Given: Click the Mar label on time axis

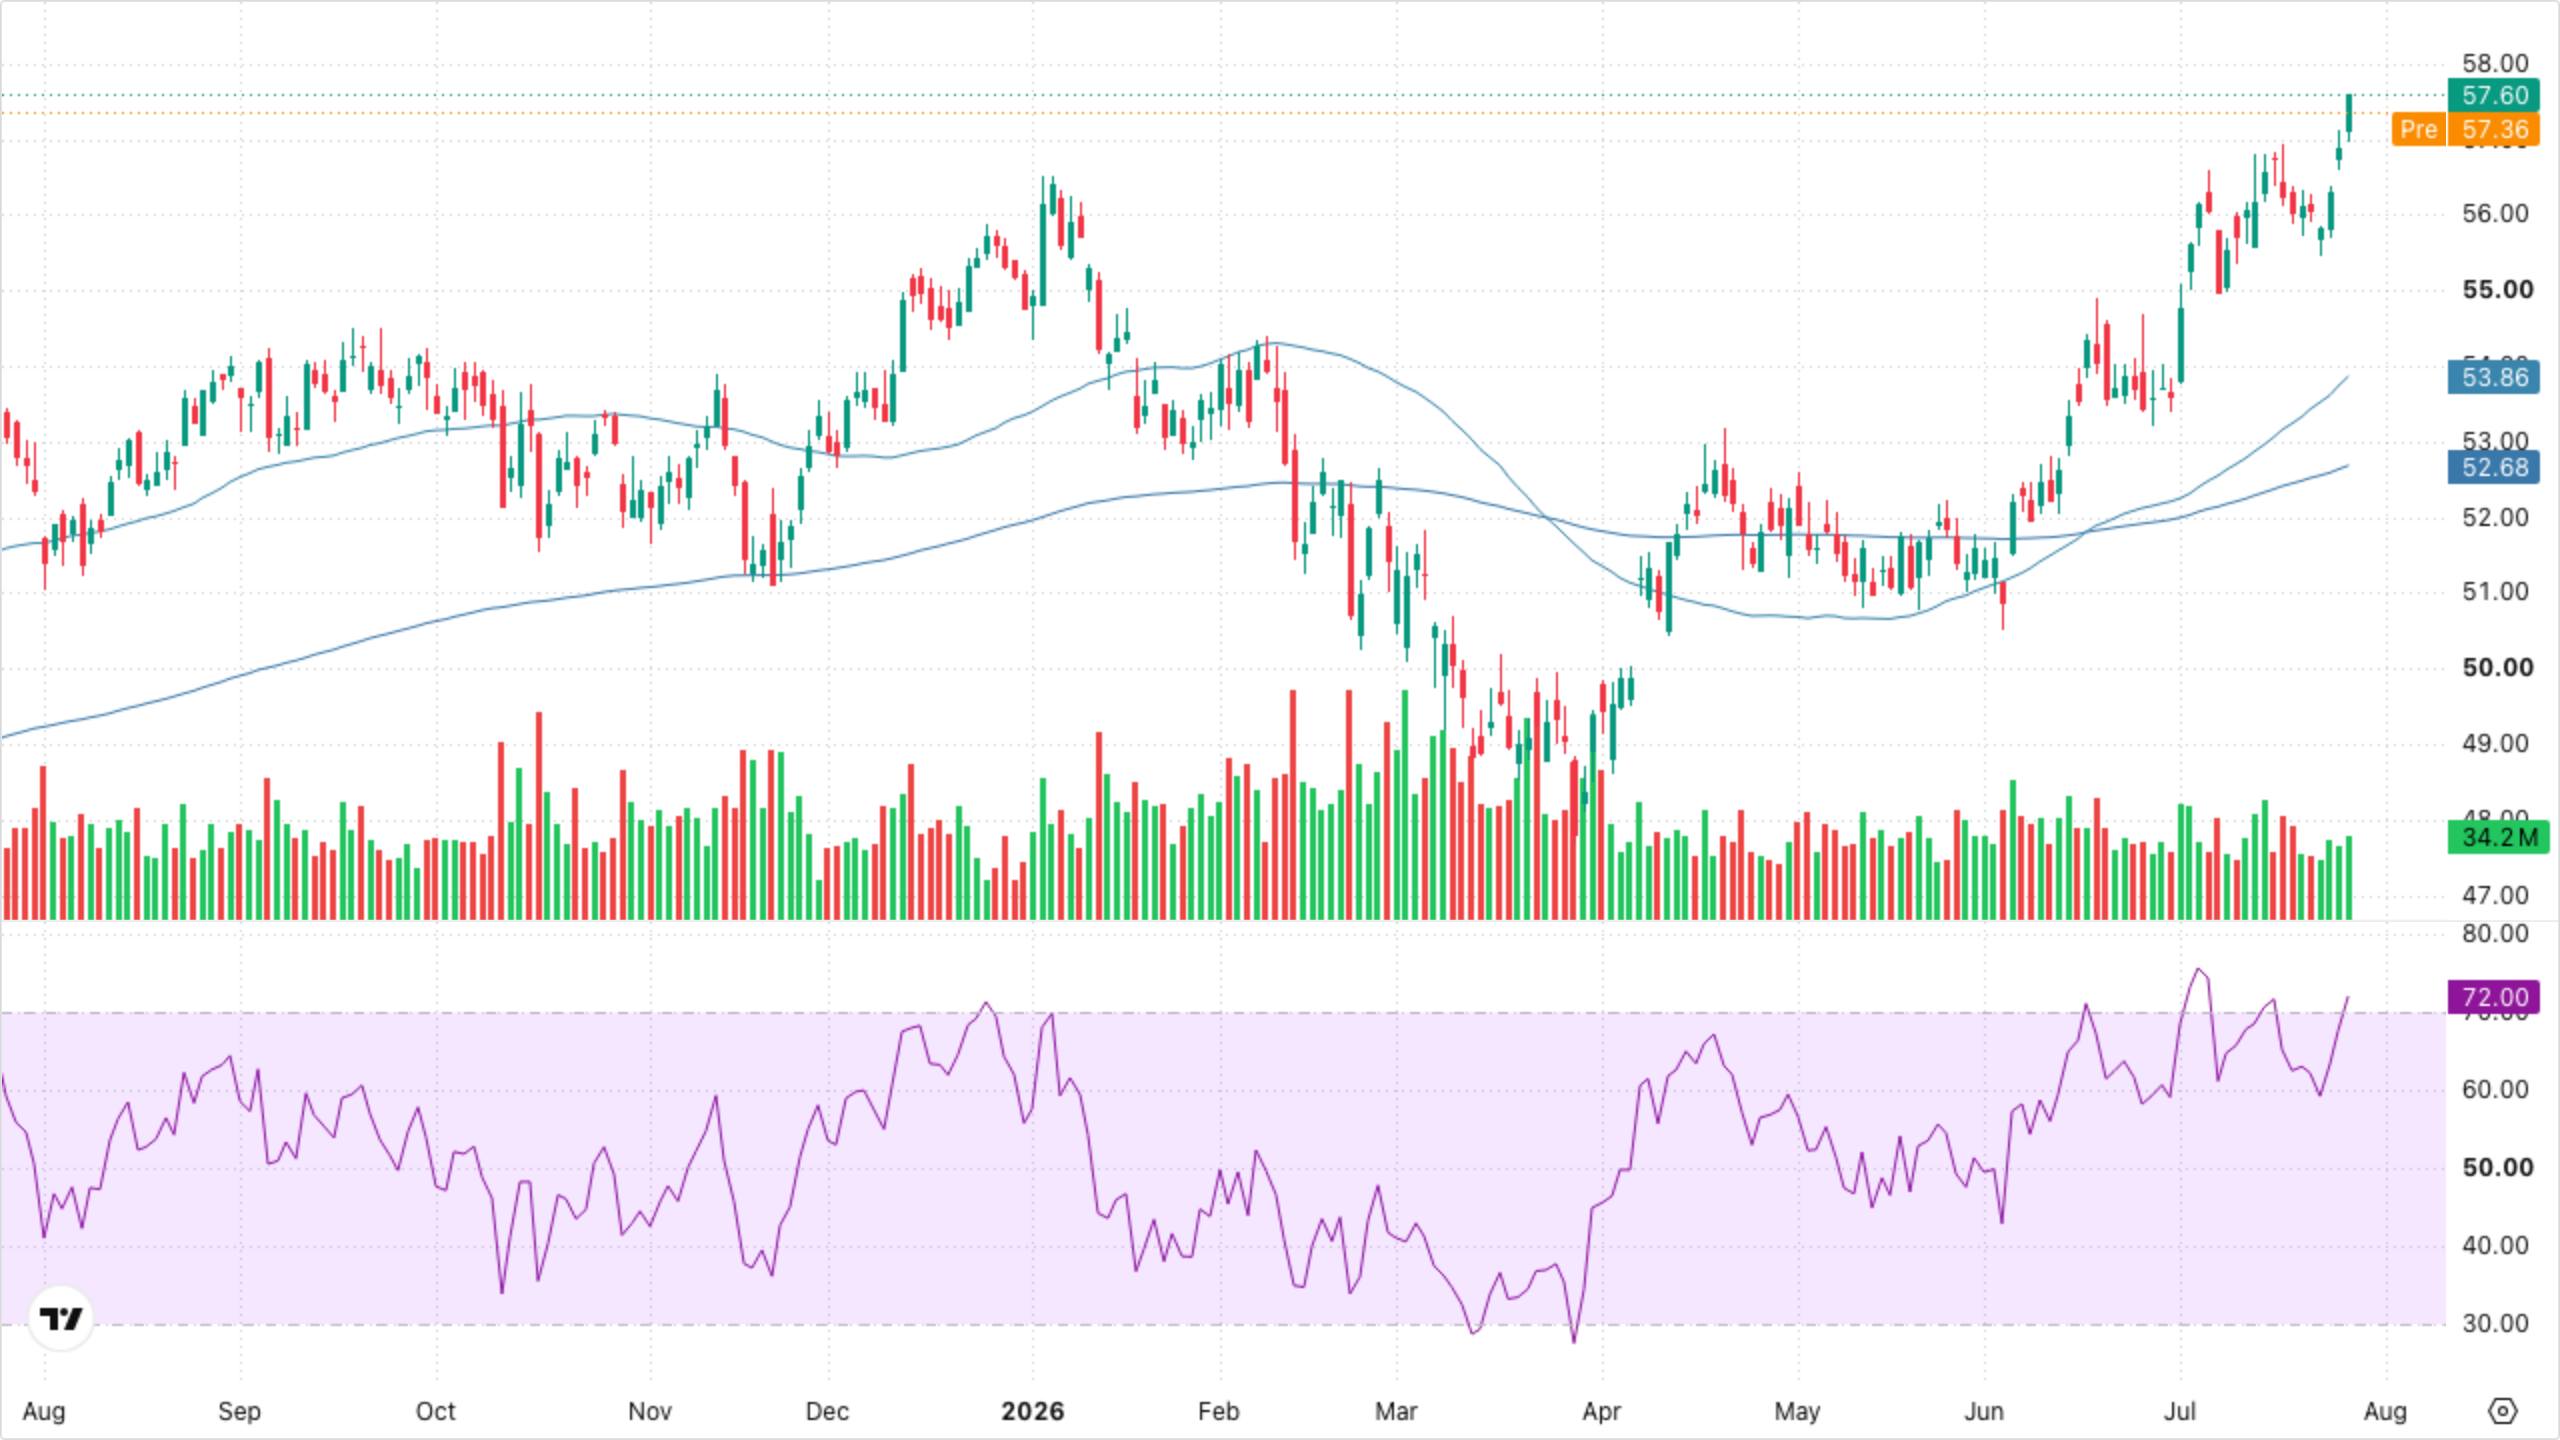Looking at the screenshot, I should click(1396, 1411).
